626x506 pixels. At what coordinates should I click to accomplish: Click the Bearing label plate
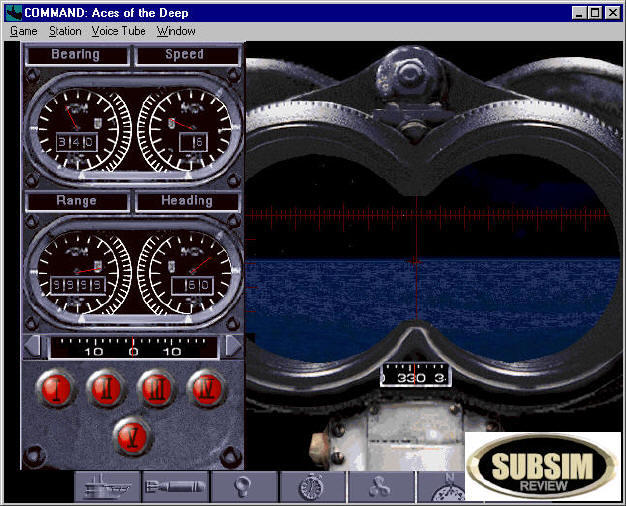coord(77,55)
